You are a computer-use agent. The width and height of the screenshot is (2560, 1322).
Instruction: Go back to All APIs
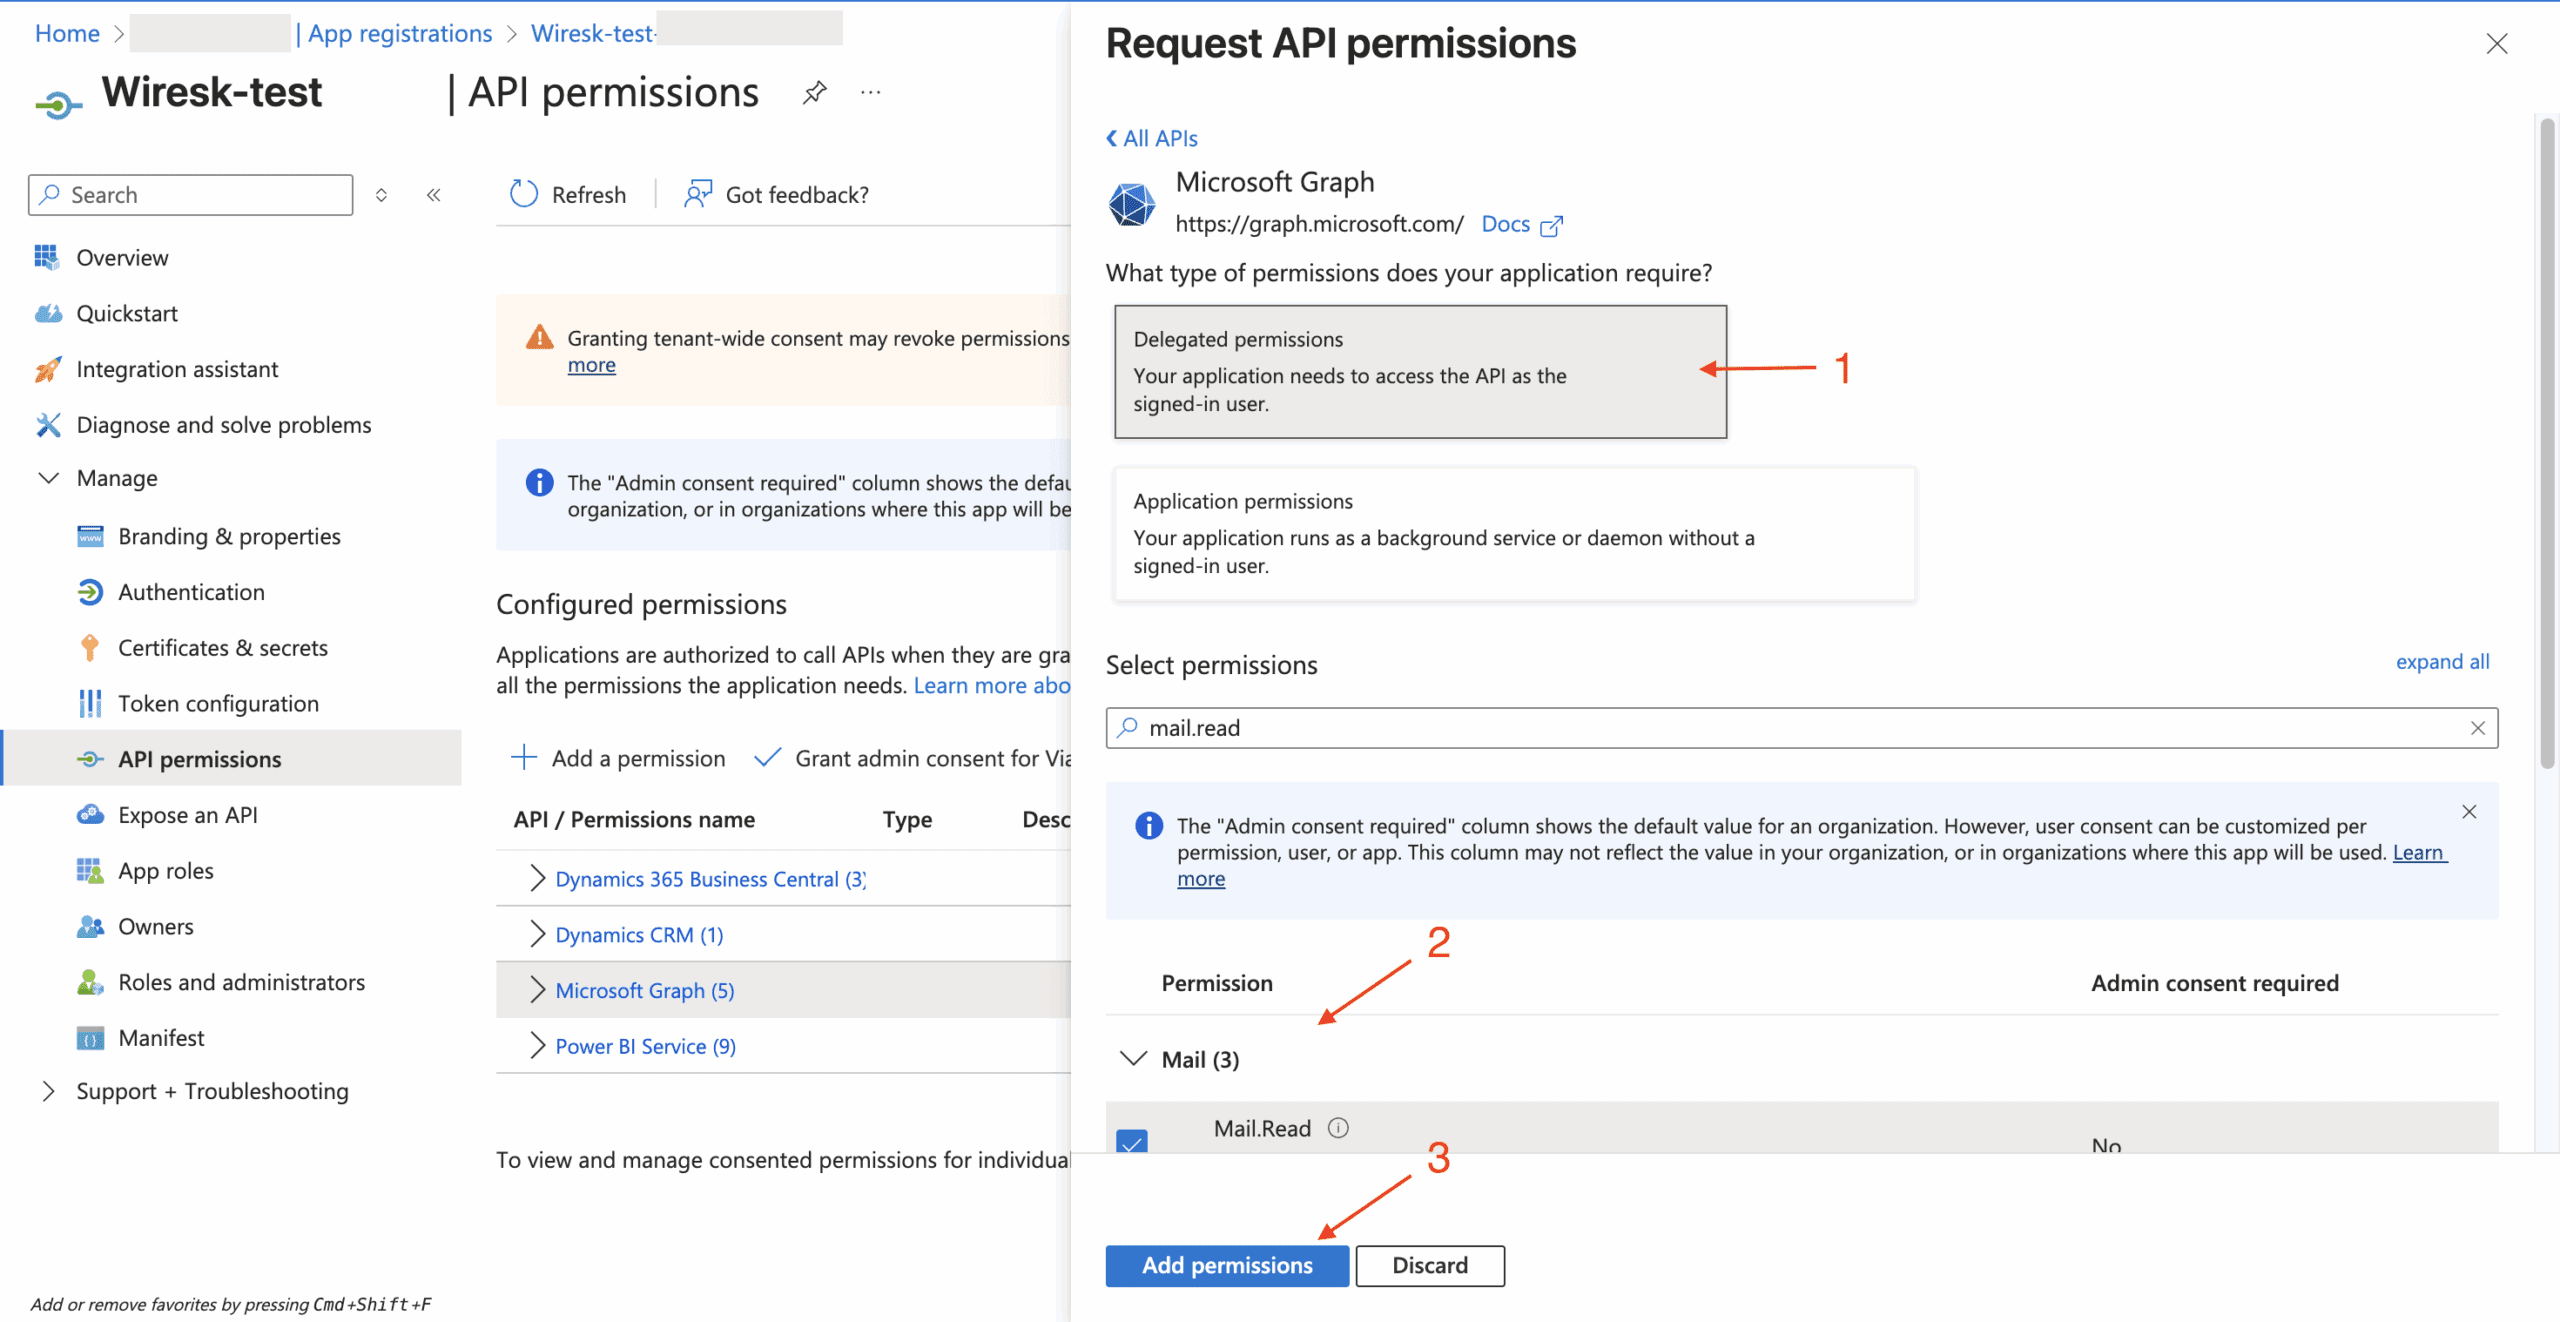(x=1151, y=138)
